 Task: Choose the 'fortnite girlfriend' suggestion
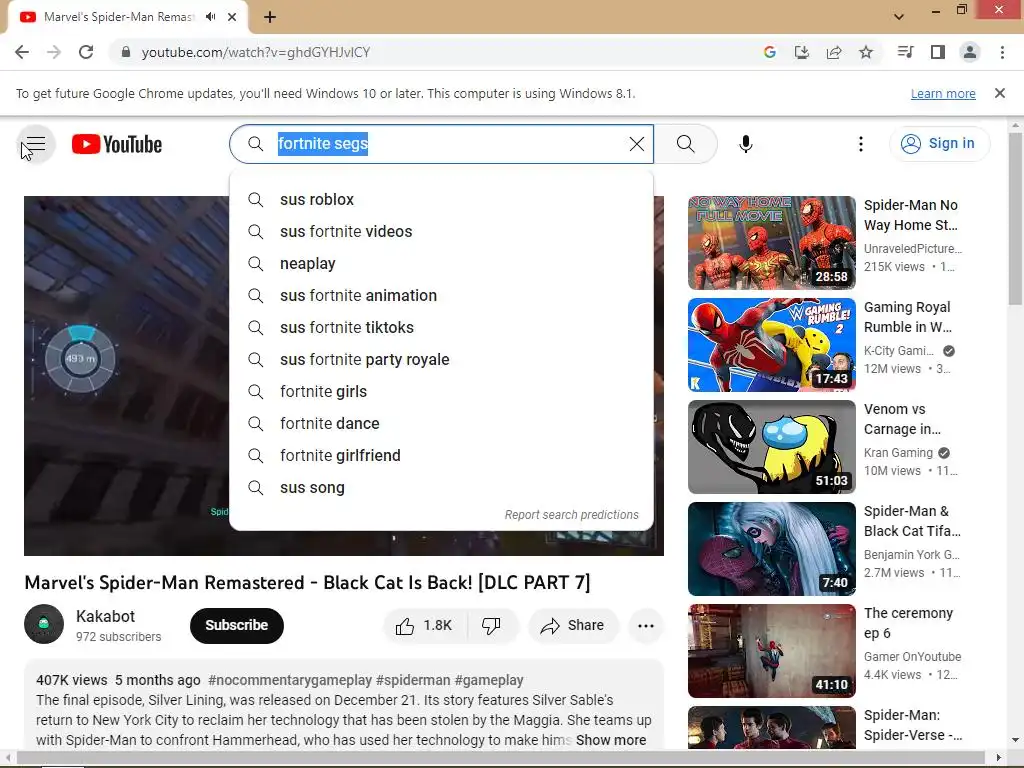point(441,455)
